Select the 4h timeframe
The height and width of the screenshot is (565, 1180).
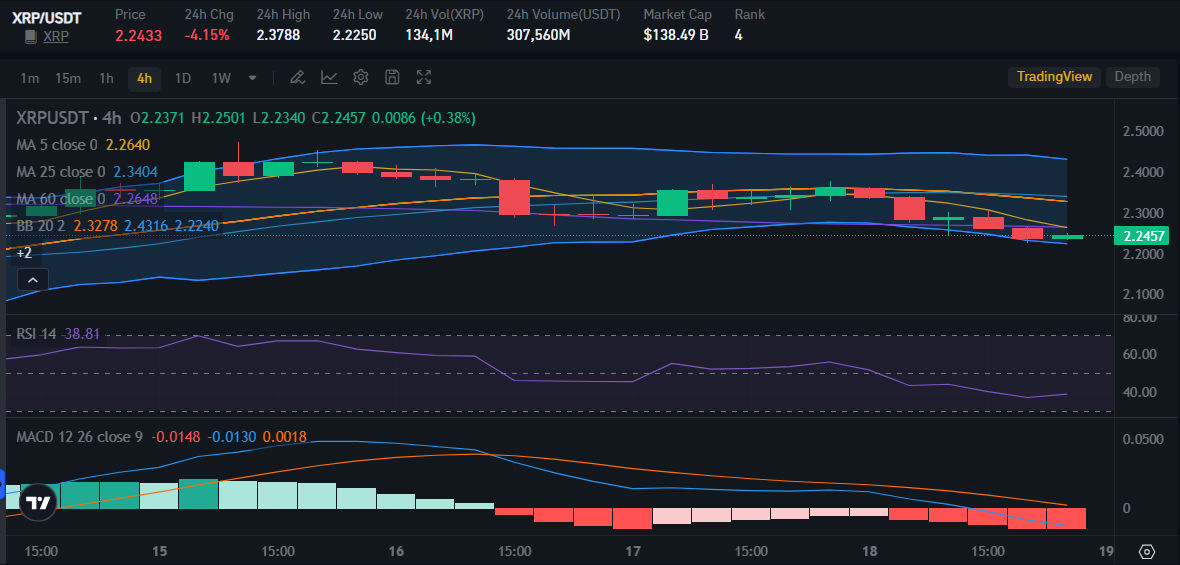[x=144, y=77]
